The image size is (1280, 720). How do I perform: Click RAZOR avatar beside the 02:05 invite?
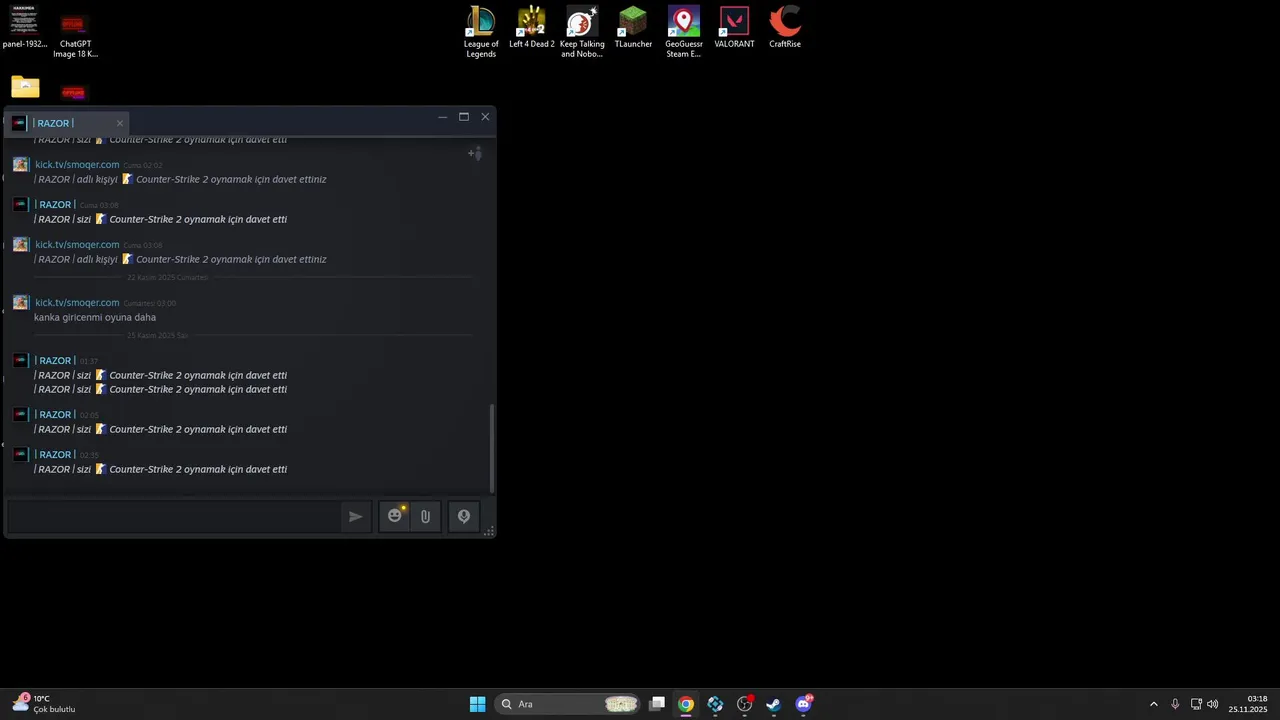[x=20, y=414]
